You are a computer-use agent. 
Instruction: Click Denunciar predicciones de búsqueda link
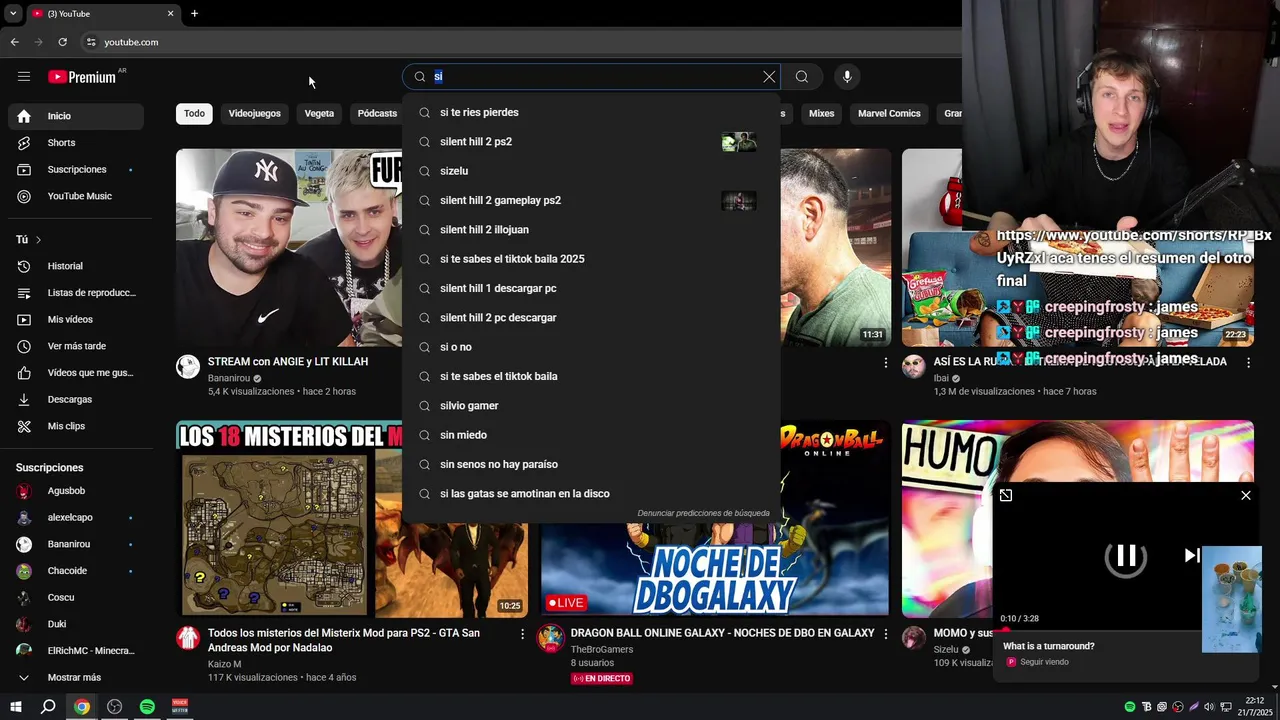tap(703, 513)
